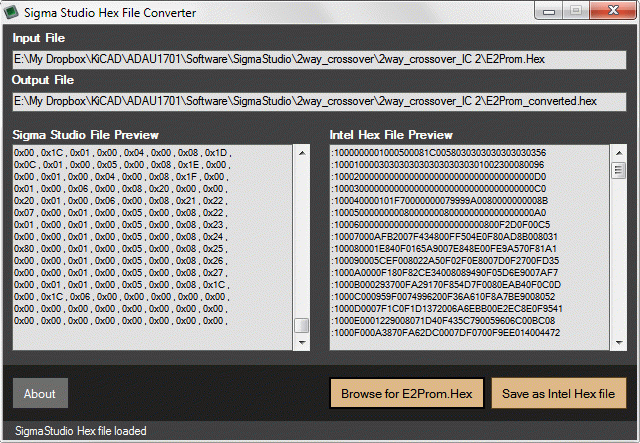The height and width of the screenshot is (443, 640).
Task: Click into the Output File path field
Action: (x=319, y=101)
